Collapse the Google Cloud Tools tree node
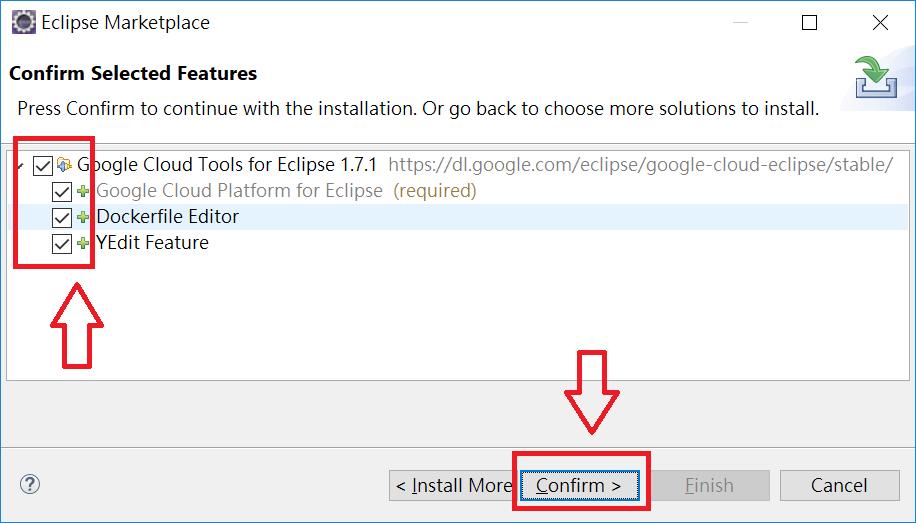Image resolution: width=916 pixels, height=523 pixels. coord(20,166)
